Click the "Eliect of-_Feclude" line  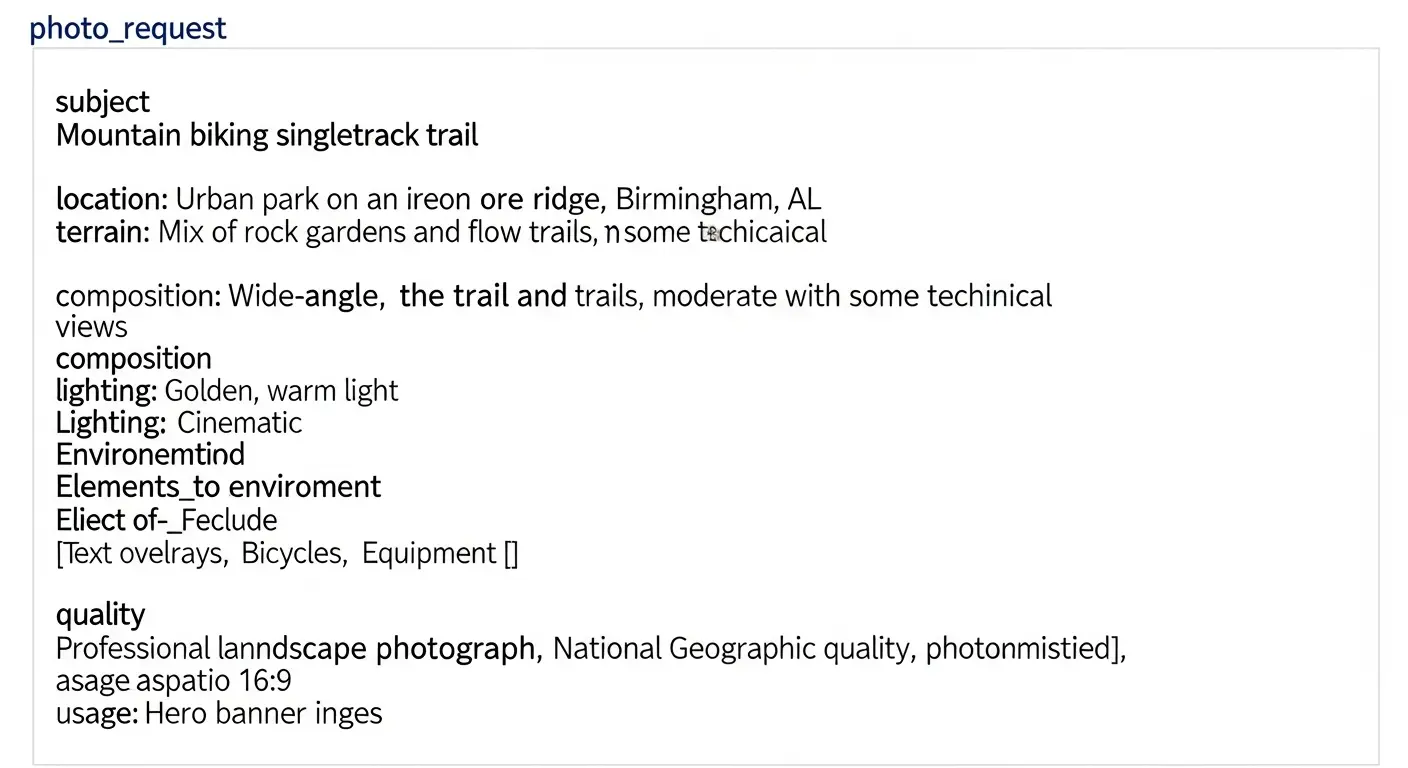[x=166, y=520]
